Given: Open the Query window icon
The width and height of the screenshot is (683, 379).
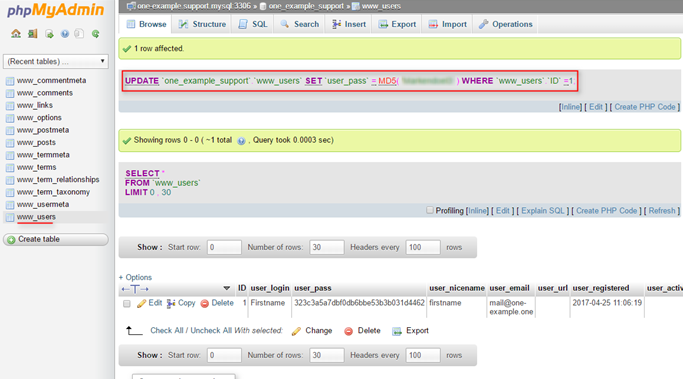Looking at the screenshot, I should click(x=49, y=34).
